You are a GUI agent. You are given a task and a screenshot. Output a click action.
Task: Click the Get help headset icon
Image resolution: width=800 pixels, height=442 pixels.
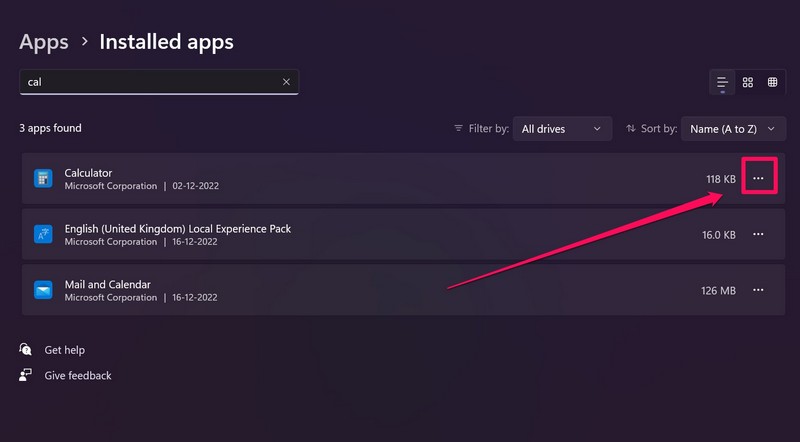26,350
